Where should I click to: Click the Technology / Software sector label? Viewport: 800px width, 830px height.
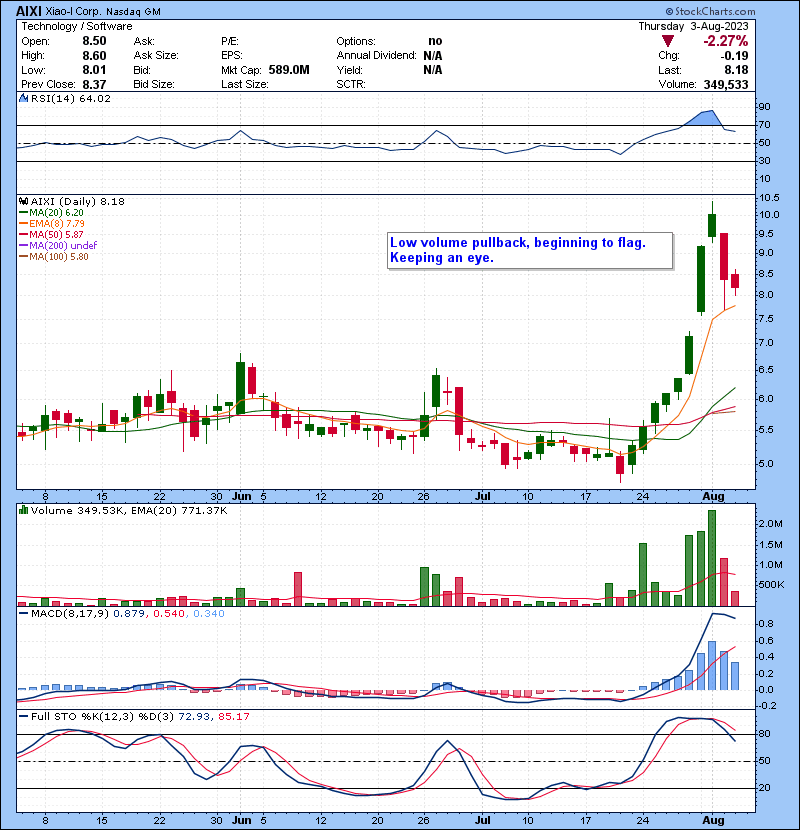tap(77, 26)
